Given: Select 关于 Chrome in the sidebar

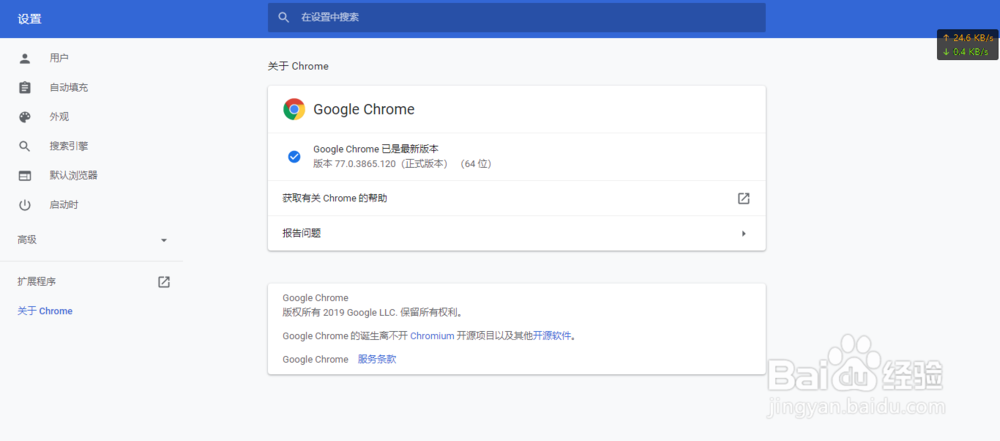Looking at the screenshot, I should tap(45, 311).
